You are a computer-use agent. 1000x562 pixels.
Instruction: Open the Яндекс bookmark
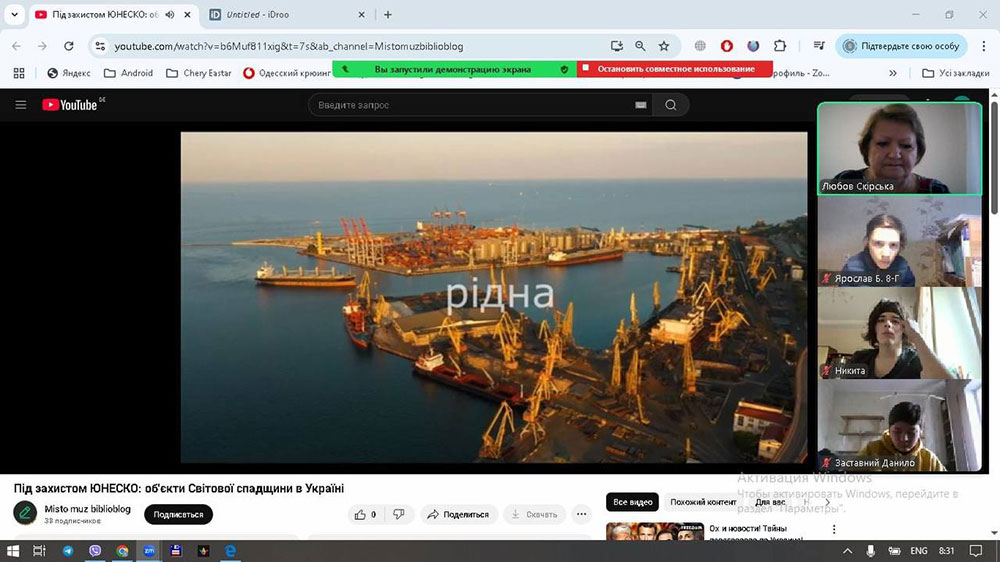[x=69, y=73]
